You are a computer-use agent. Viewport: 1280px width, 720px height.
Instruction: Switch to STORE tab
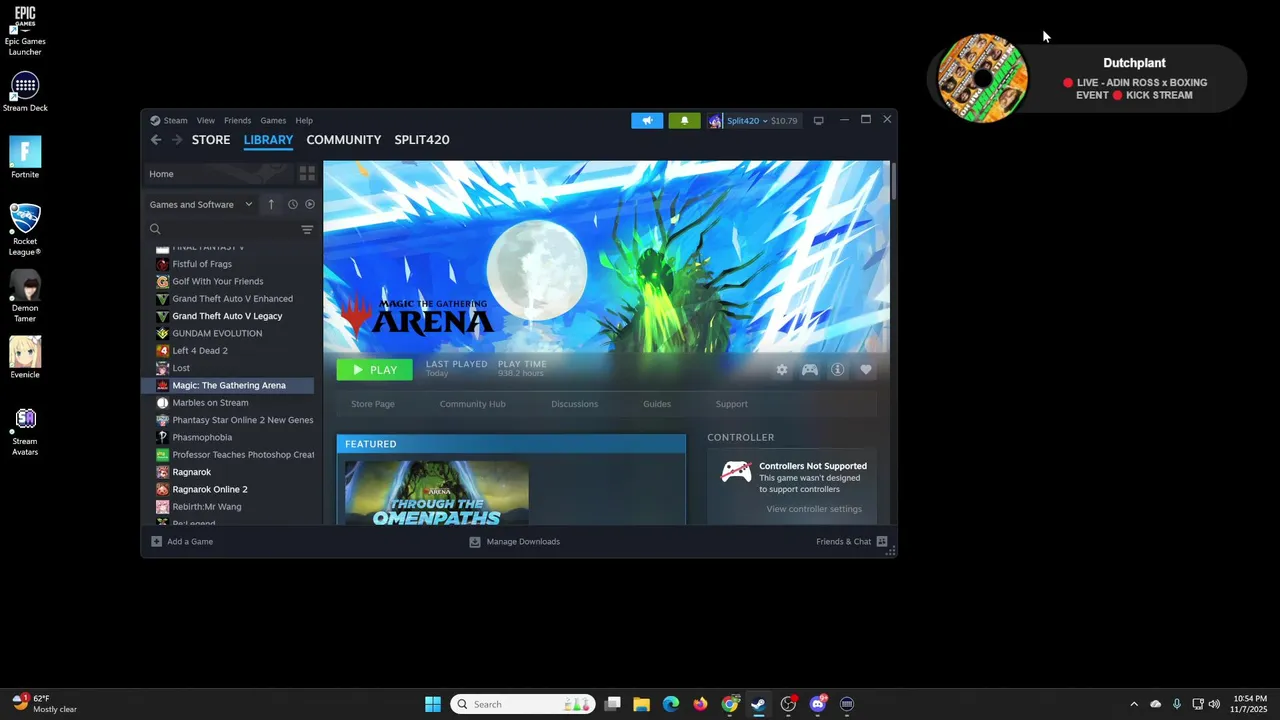click(211, 140)
